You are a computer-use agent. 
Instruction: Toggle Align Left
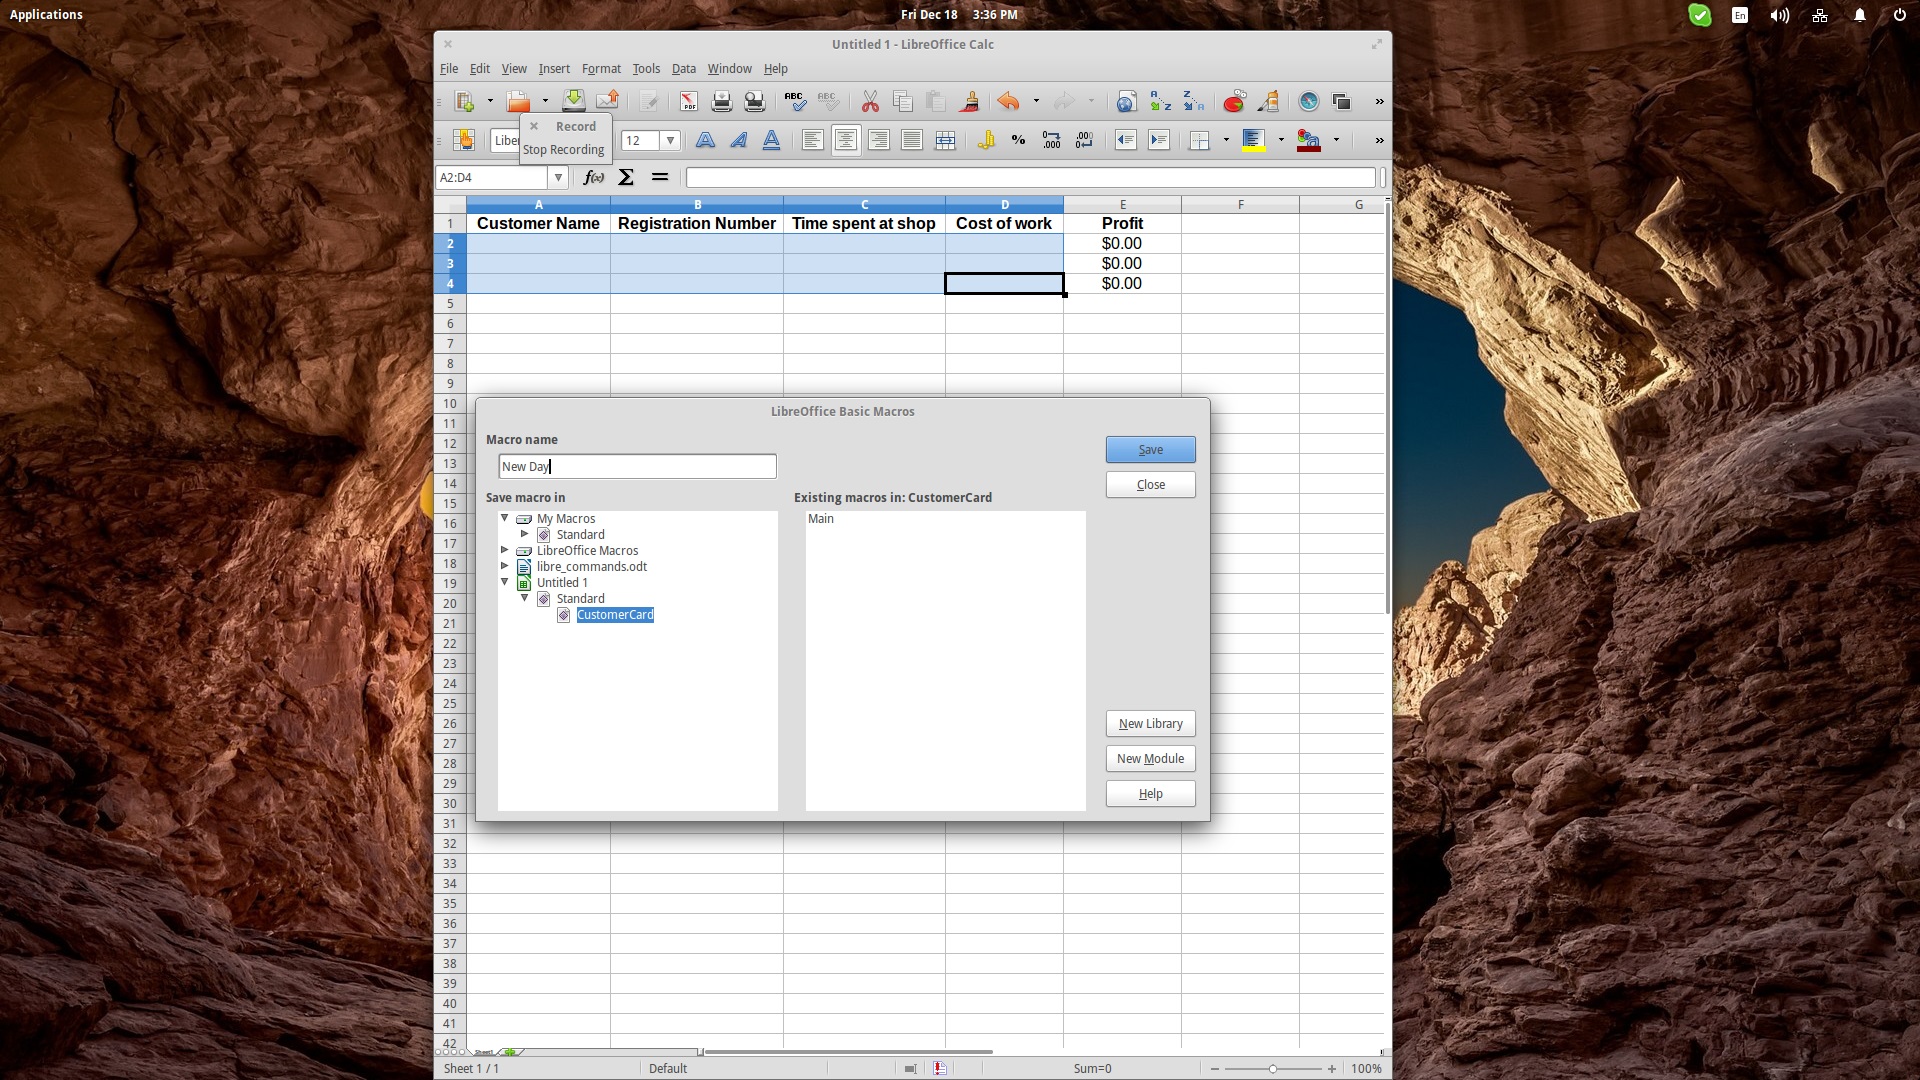click(x=813, y=140)
